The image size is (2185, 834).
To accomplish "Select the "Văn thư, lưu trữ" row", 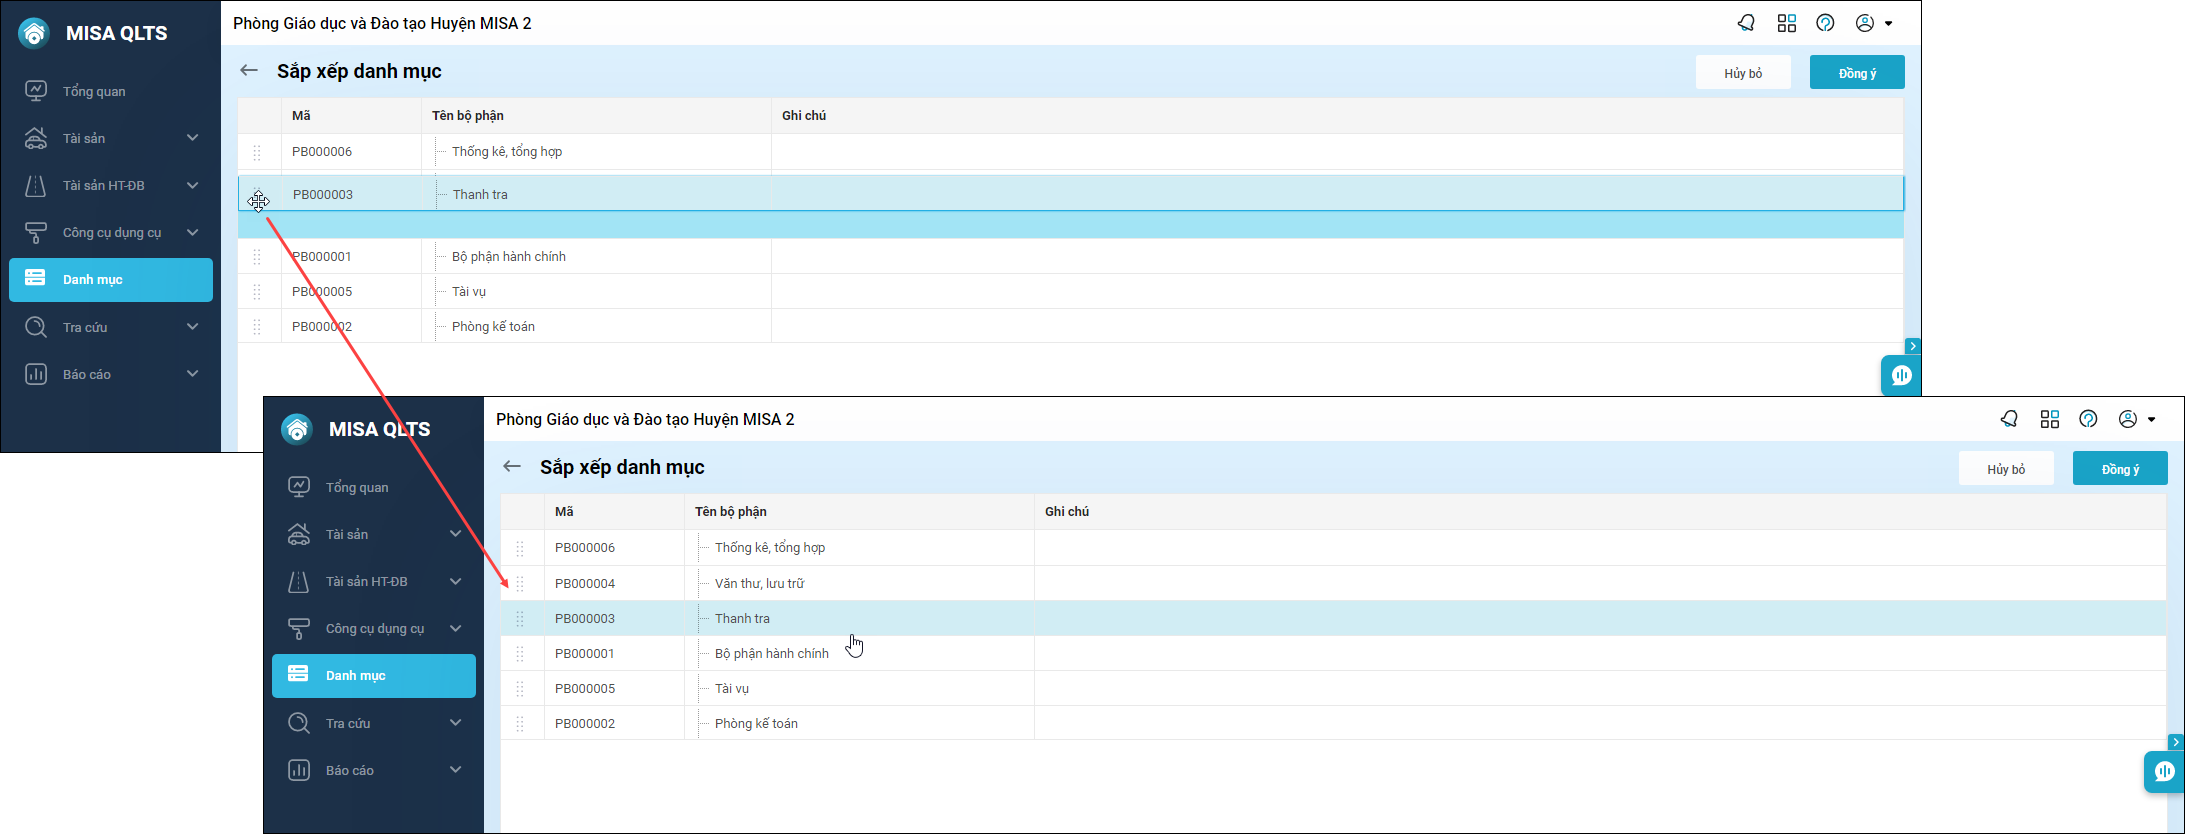I will 759,584.
